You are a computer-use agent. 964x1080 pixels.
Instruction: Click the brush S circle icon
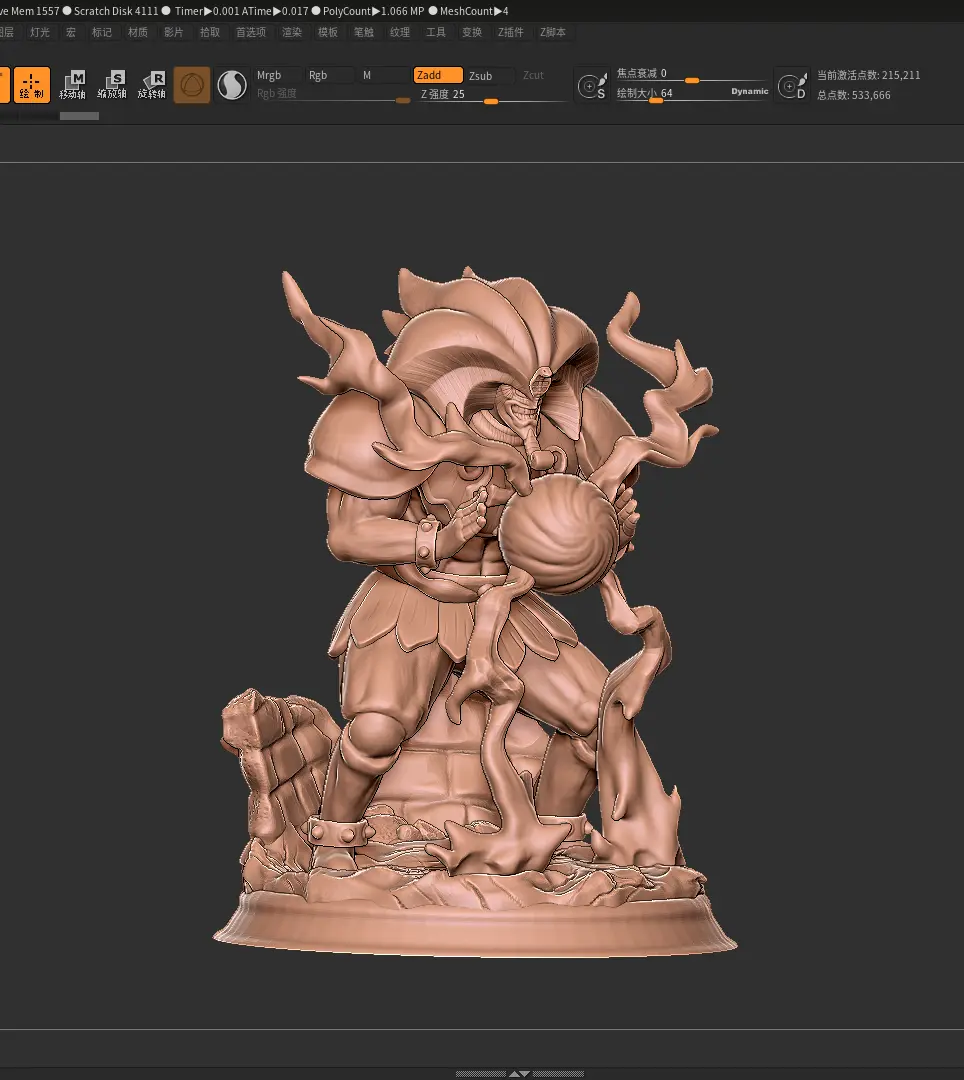(x=592, y=85)
